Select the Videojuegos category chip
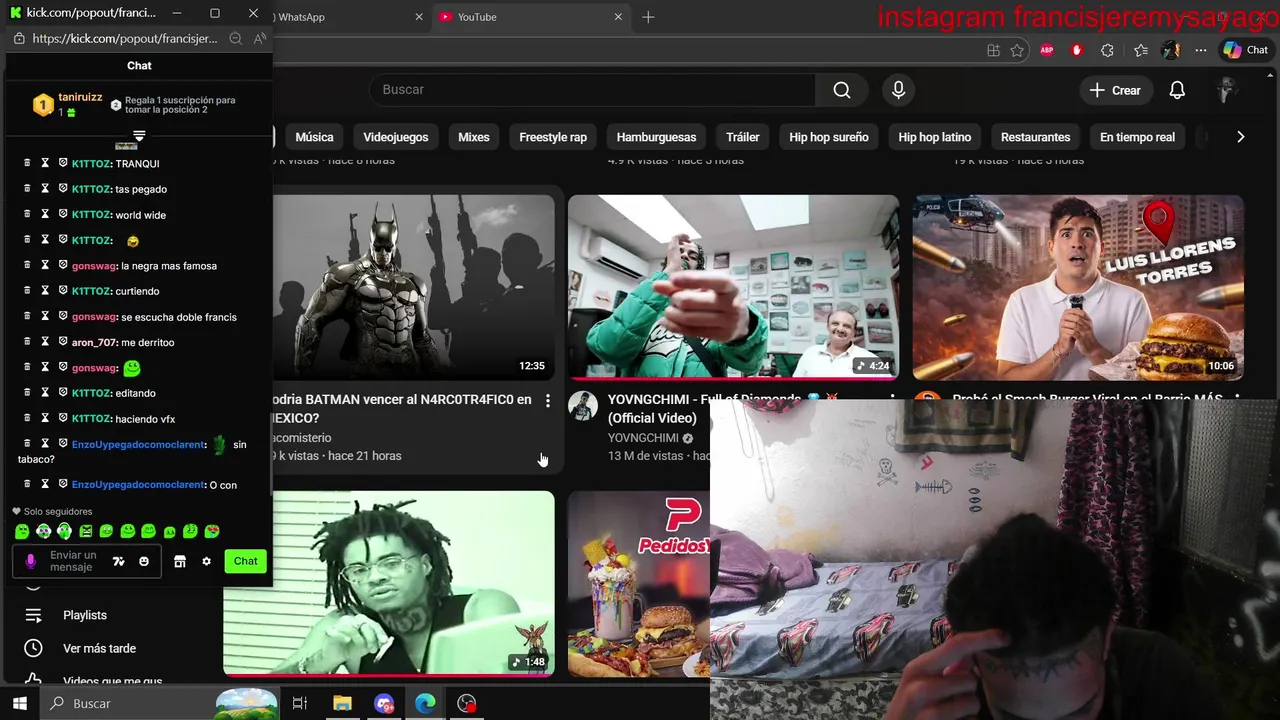Image resolution: width=1280 pixels, height=720 pixels. (396, 137)
